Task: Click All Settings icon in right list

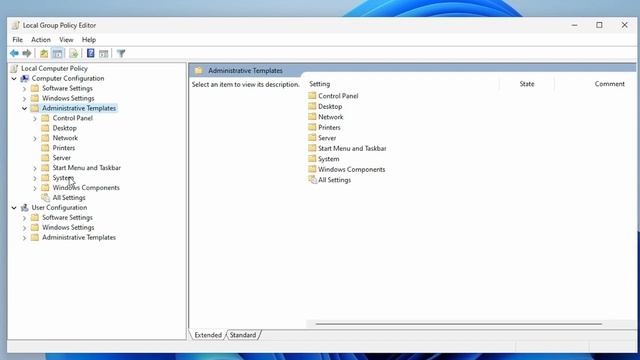Action: 313,180
